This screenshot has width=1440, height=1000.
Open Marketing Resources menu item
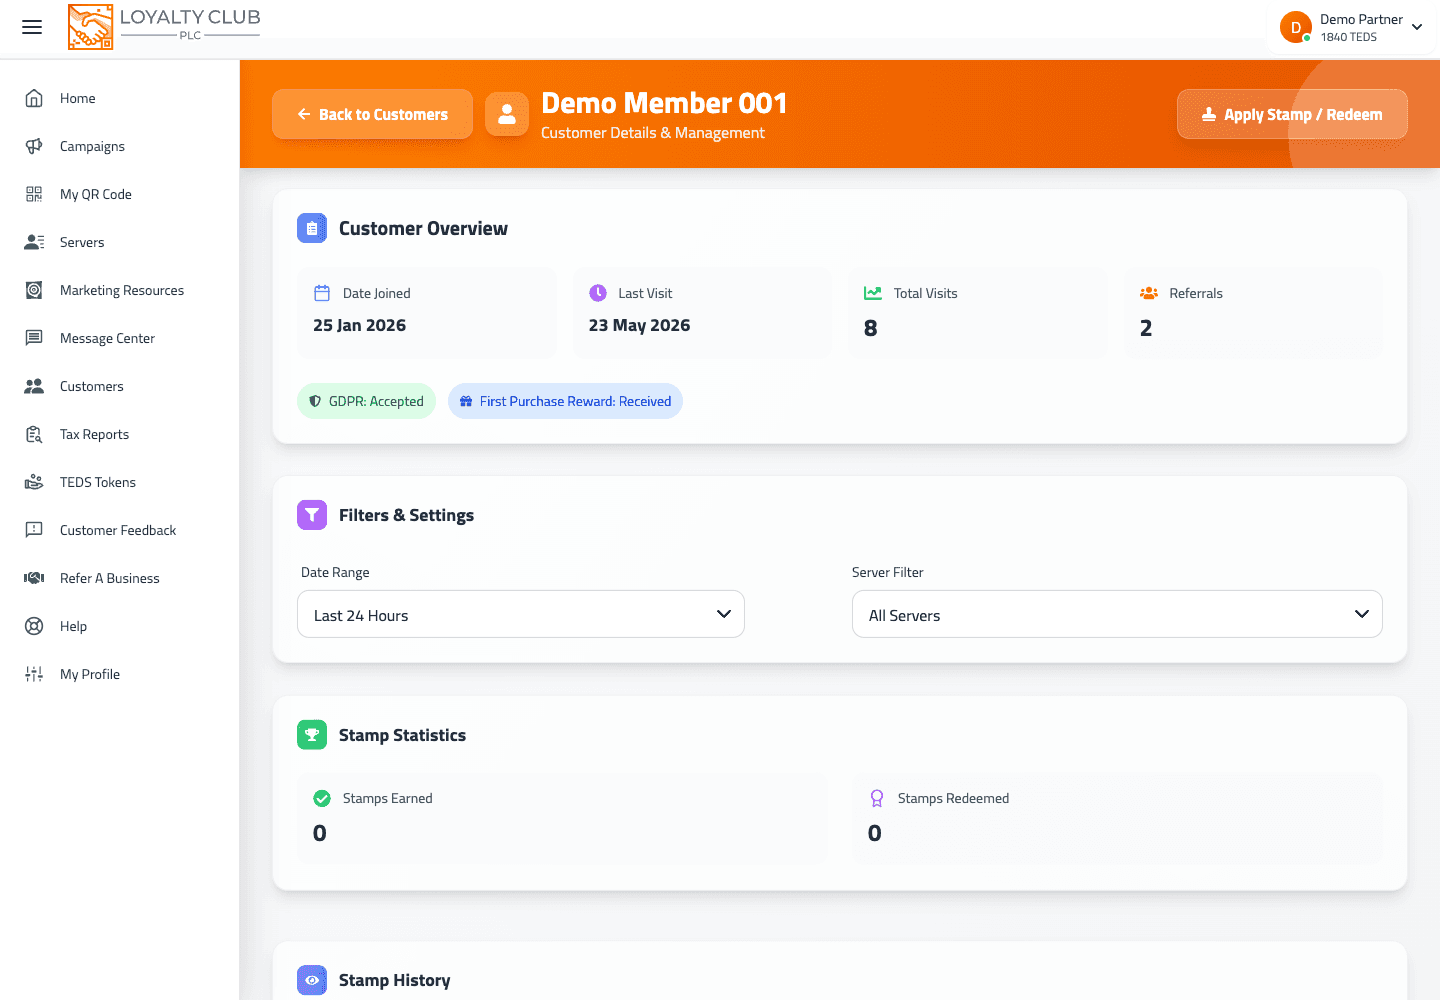click(120, 290)
